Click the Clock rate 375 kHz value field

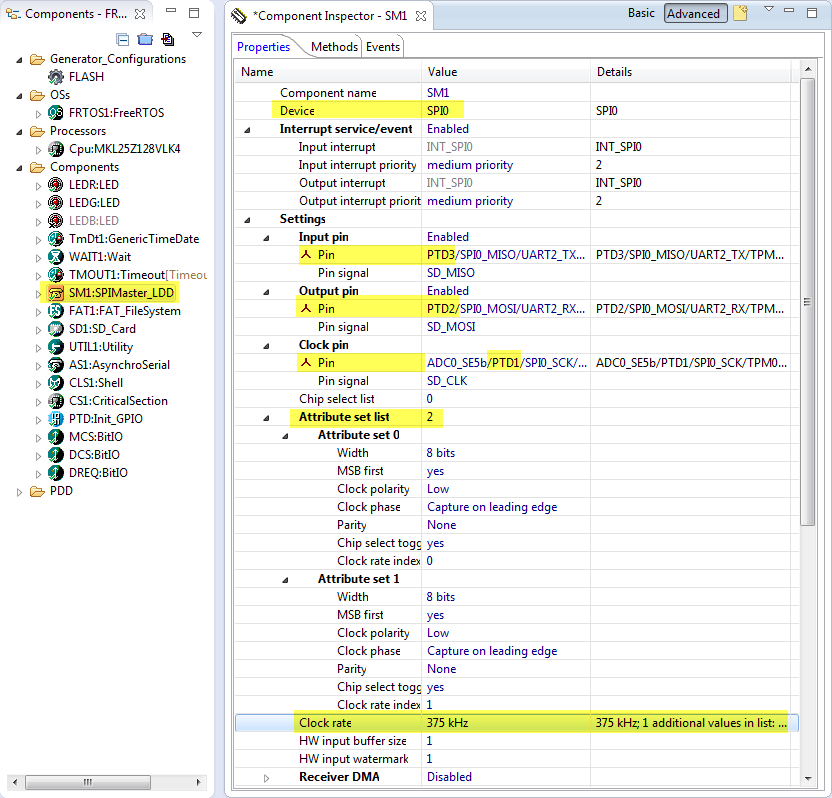pos(448,723)
